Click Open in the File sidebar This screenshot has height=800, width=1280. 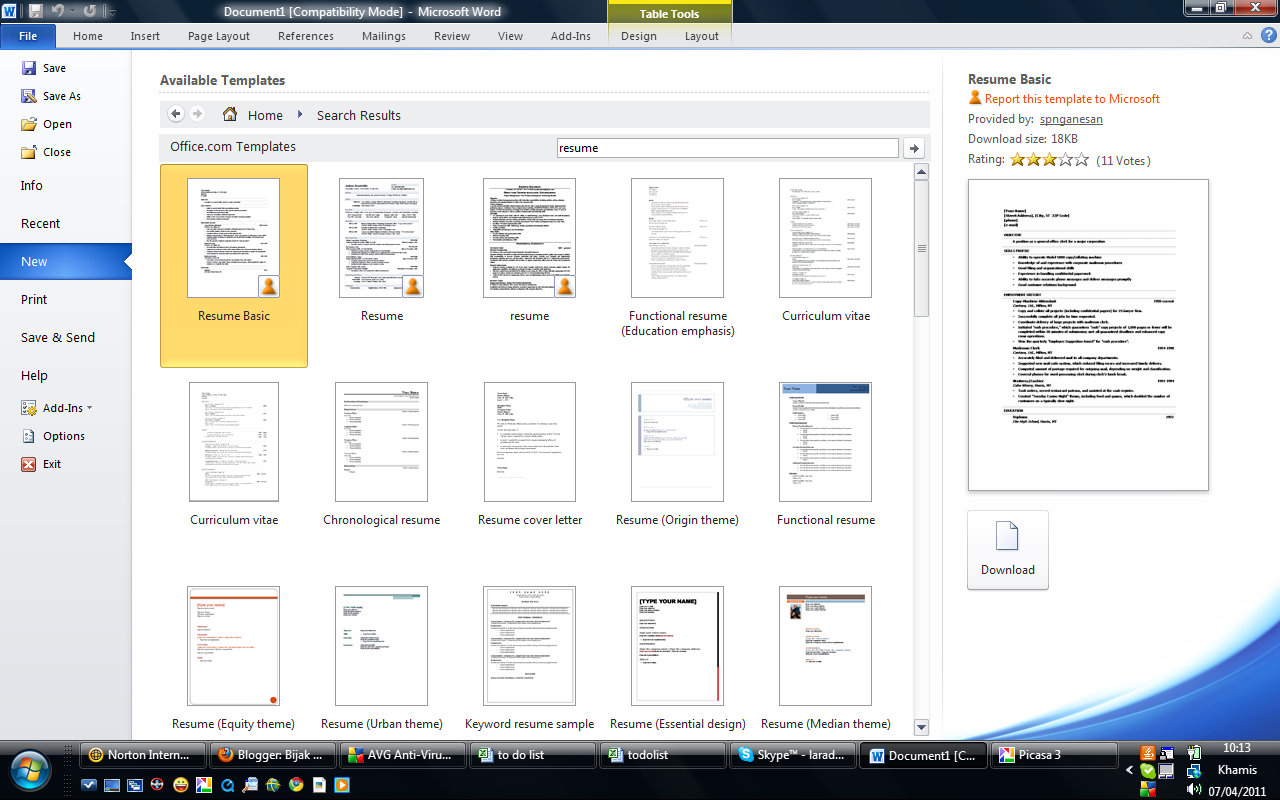(46, 124)
